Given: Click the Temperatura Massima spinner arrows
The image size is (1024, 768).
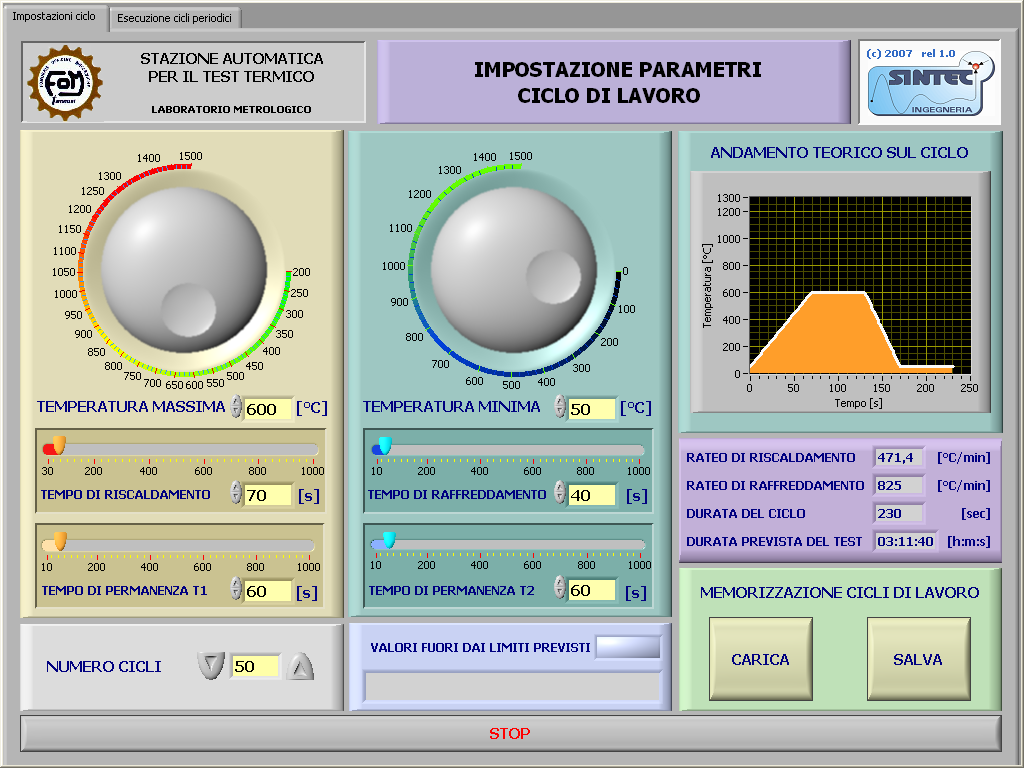Looking at the screenshot, I should [236, 407].
